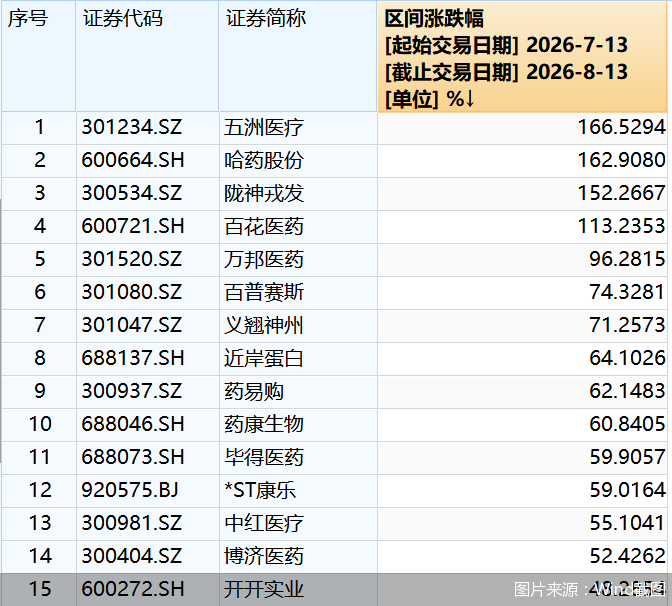Click value 64.1026
This screenshot has width=672, height=606.
pyautogui.click(x=627, y=358)
